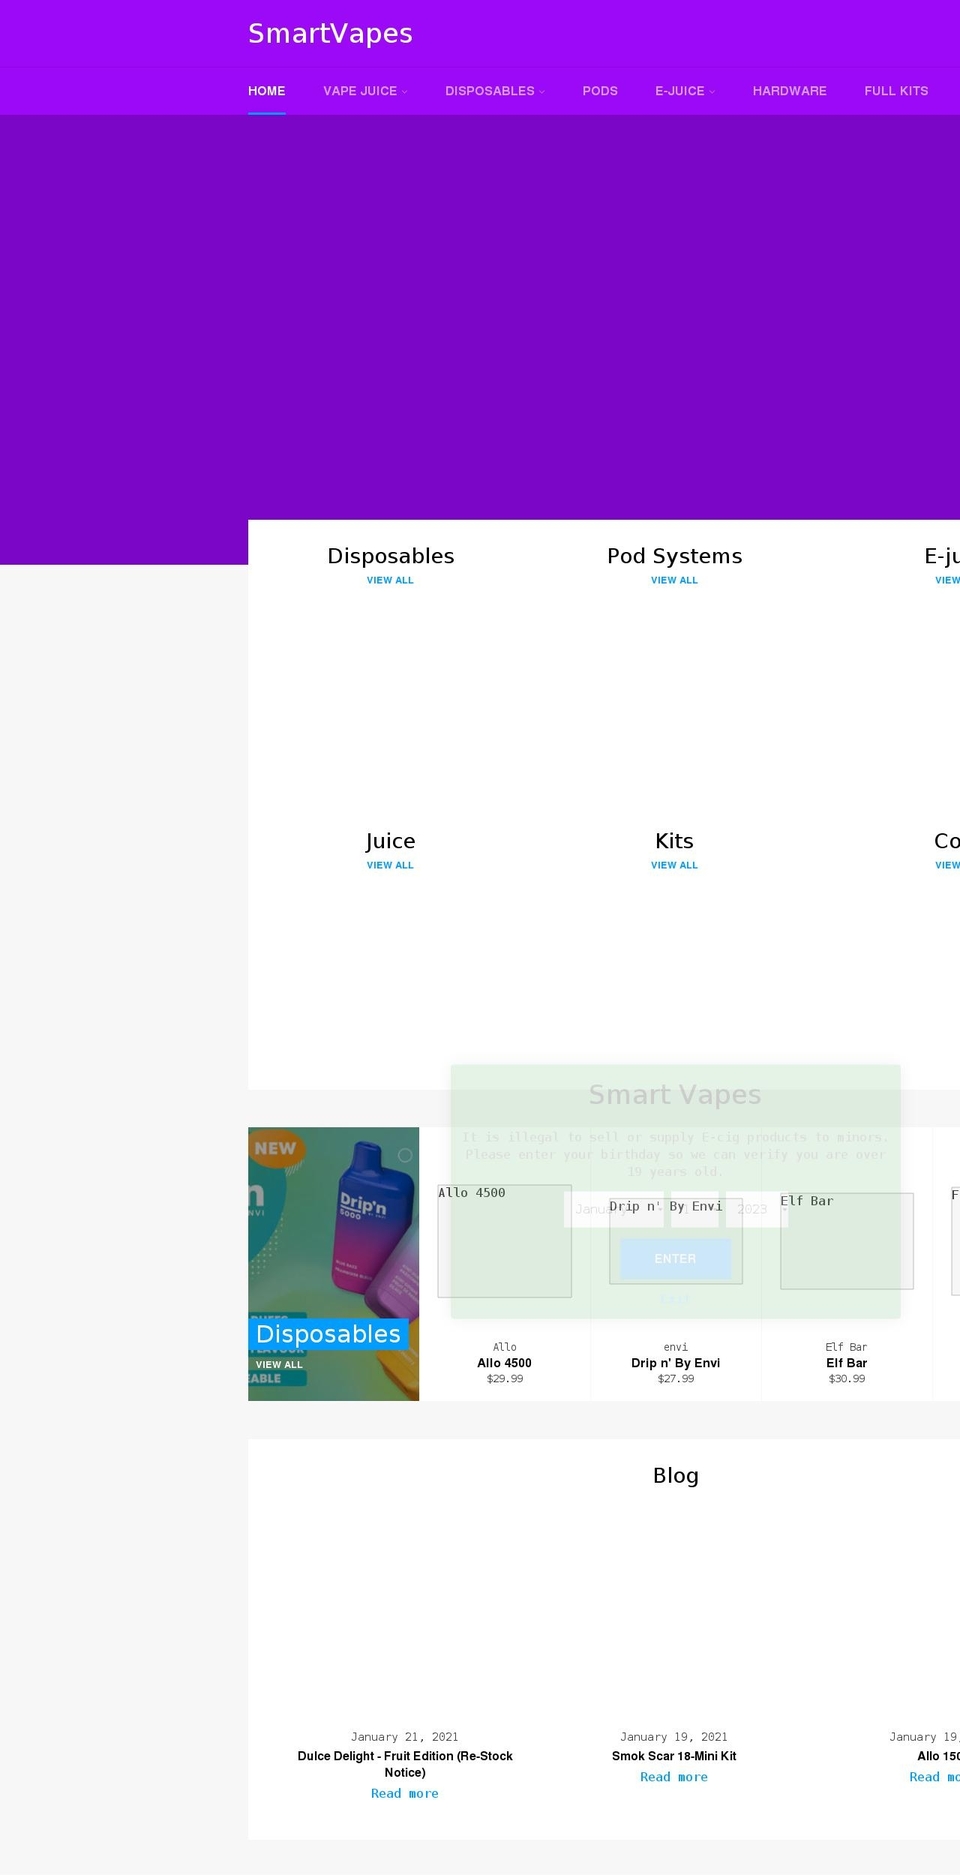
Task: Open the Dulce Delight Fruit Edition blog post
Action: (405, 1764)
